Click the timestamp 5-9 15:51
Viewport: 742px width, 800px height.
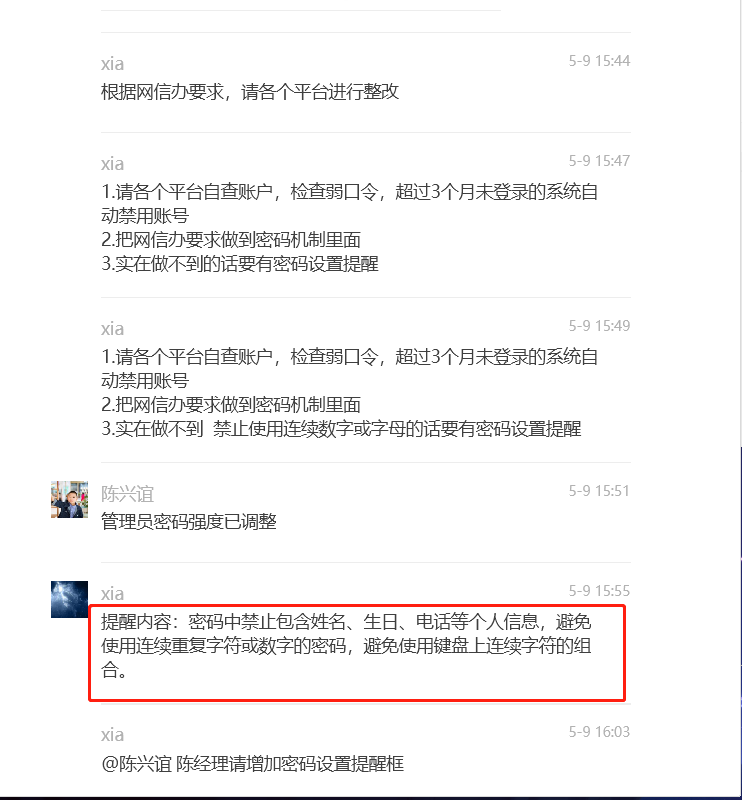click(599, 491)
